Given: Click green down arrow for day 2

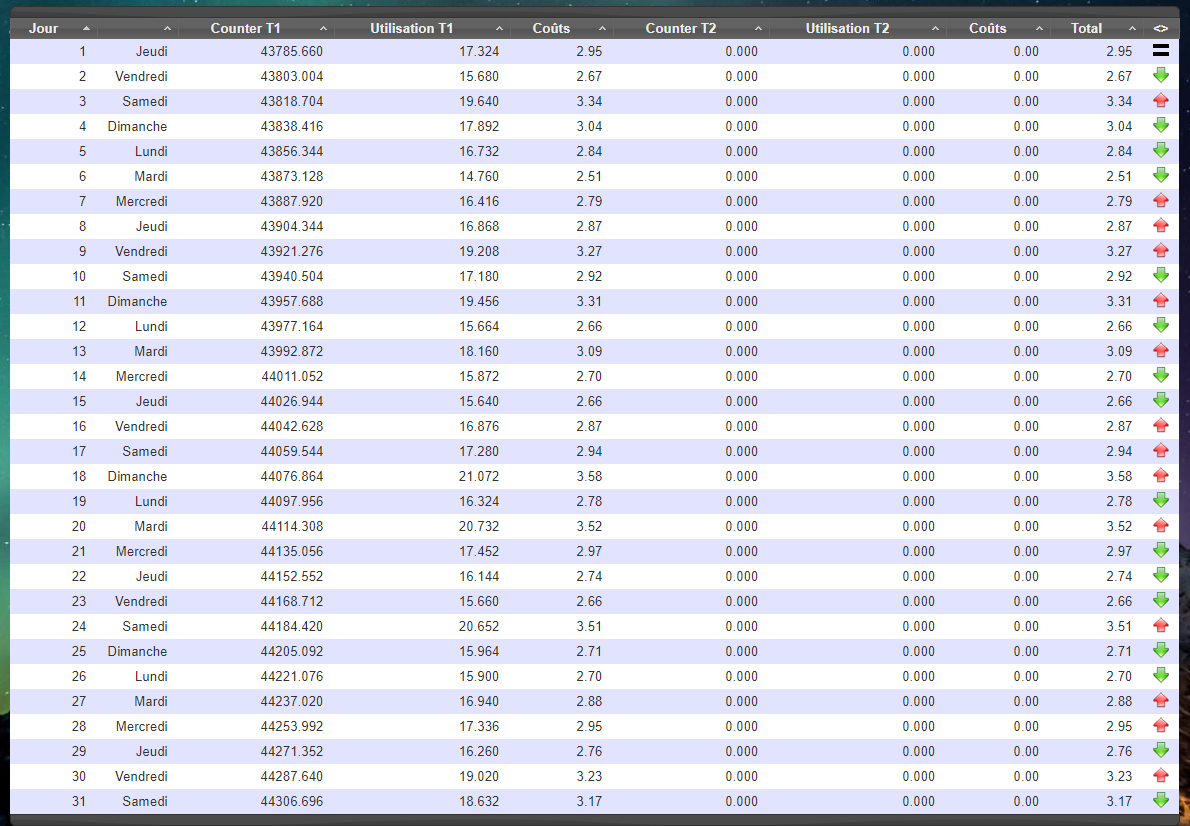Looking at the screenshot, I should [x=1160, y=75].
